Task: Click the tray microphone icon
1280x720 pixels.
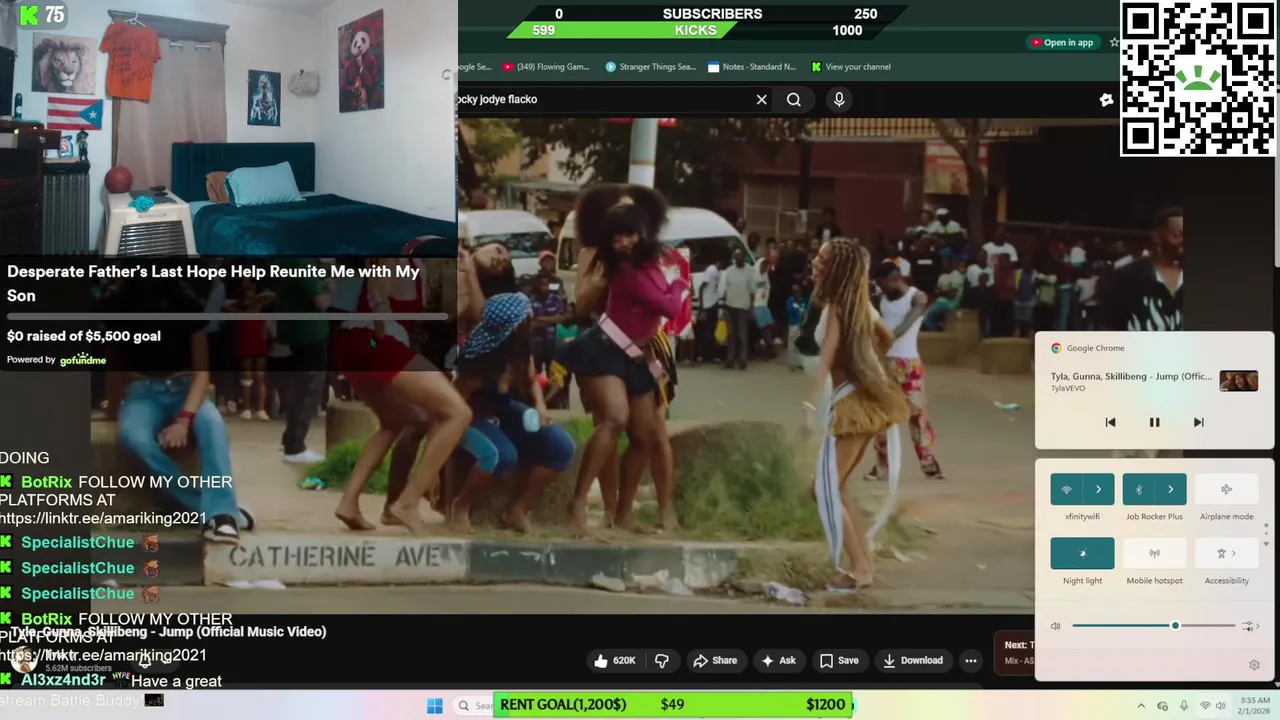Action: (x=1183, y=706)
